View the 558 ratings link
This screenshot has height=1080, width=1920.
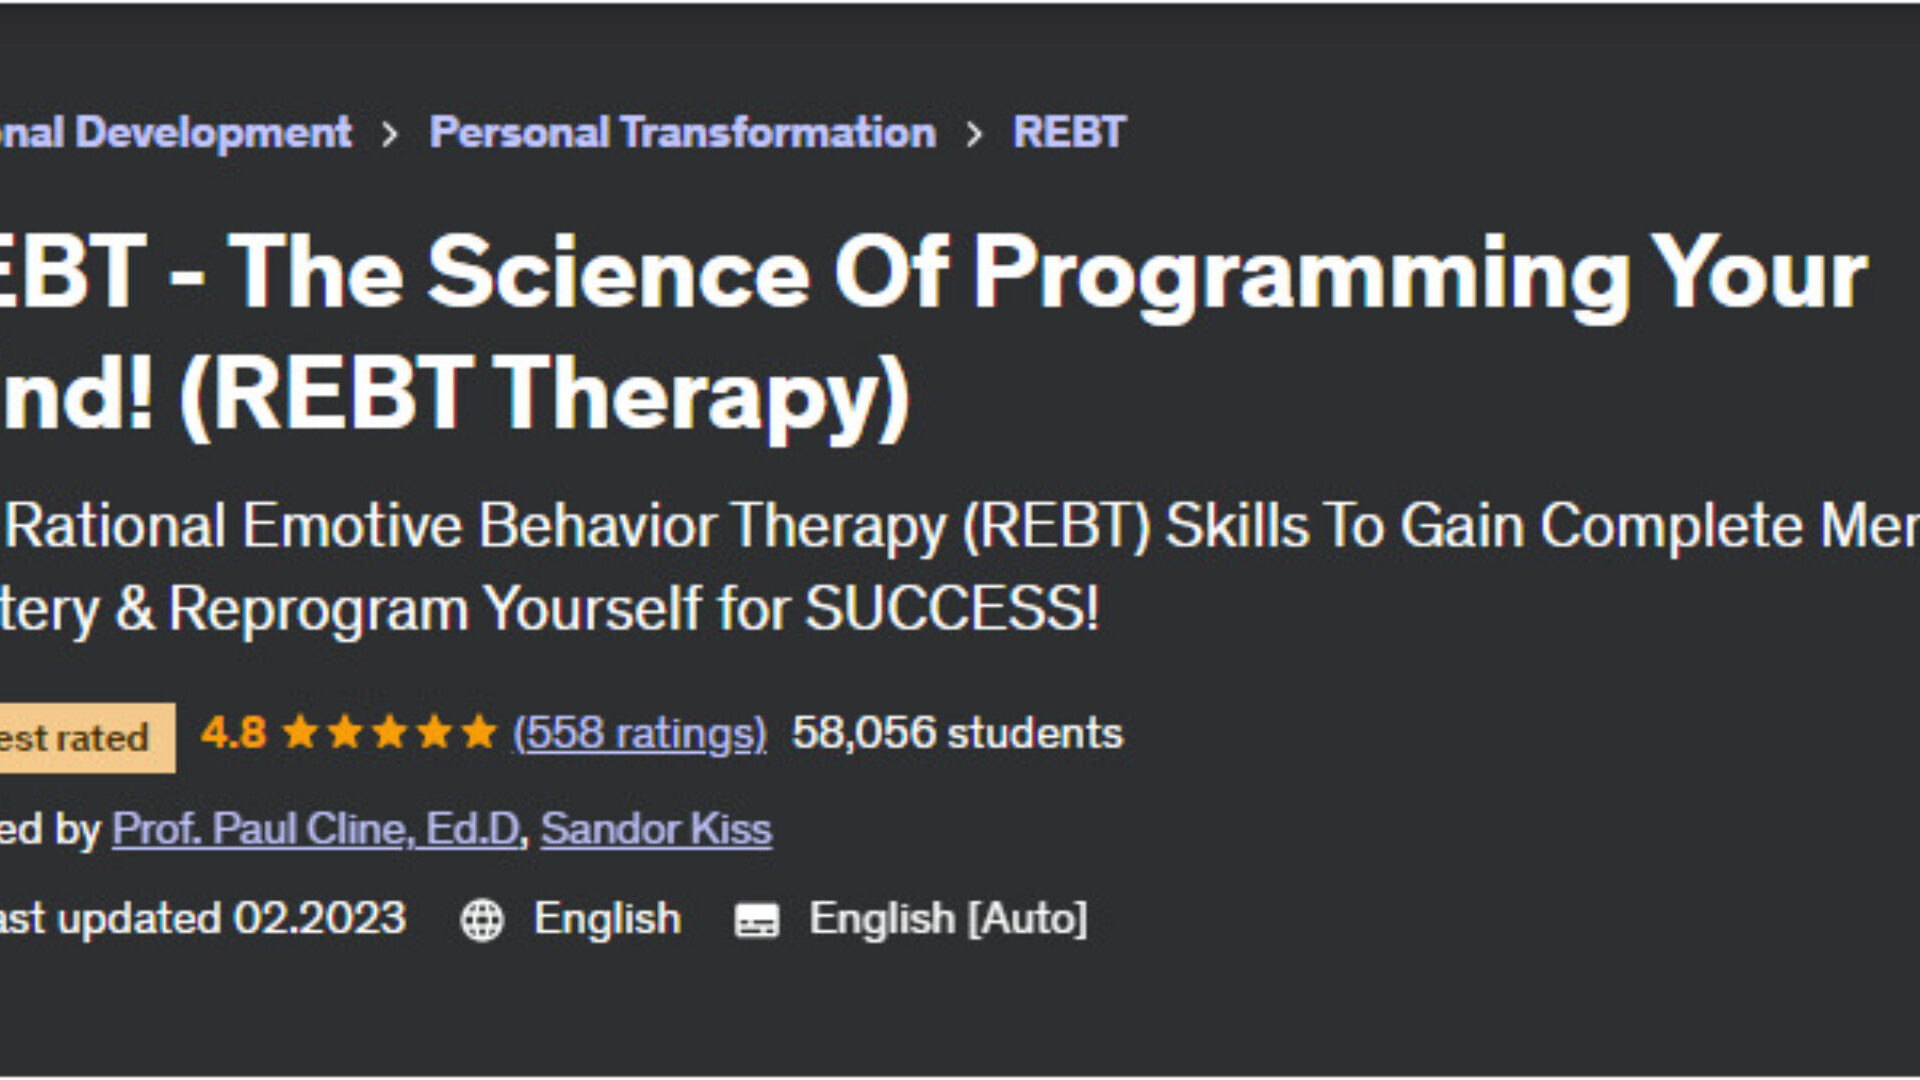point(639,733)
